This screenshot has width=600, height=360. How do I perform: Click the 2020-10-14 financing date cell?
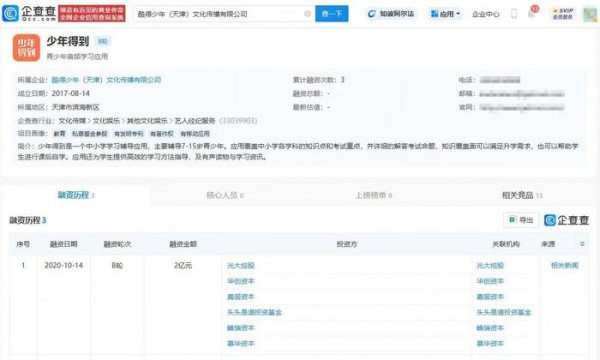pyautogui.click(x=64, y=266)
